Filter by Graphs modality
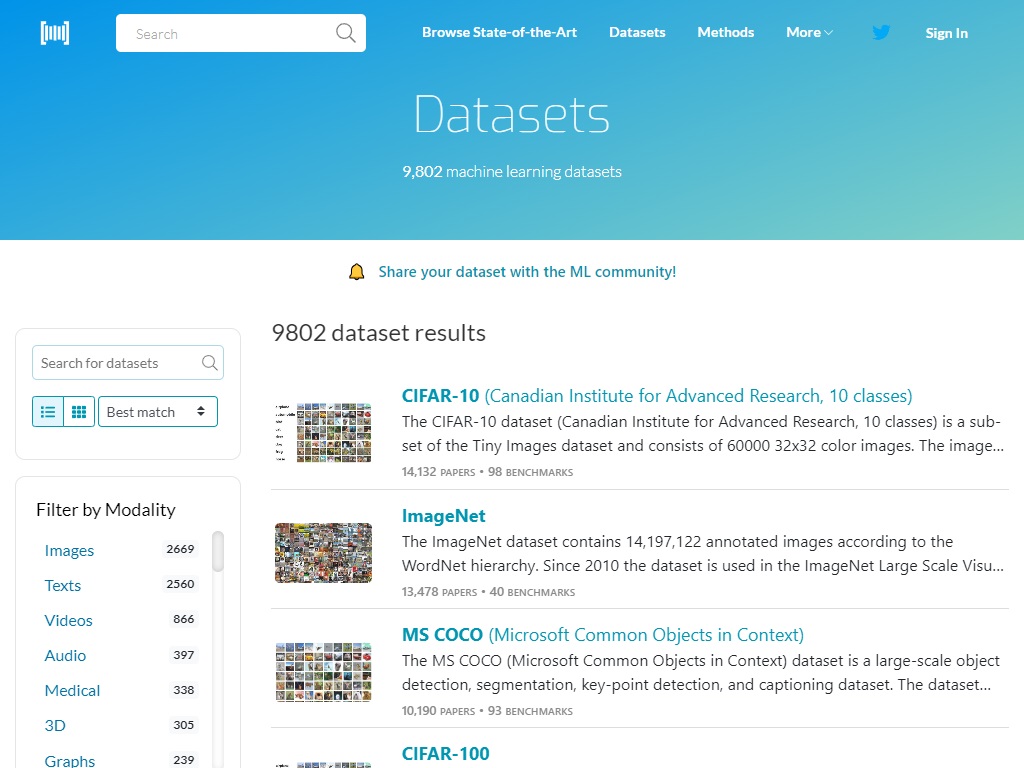 pos(70,761)
